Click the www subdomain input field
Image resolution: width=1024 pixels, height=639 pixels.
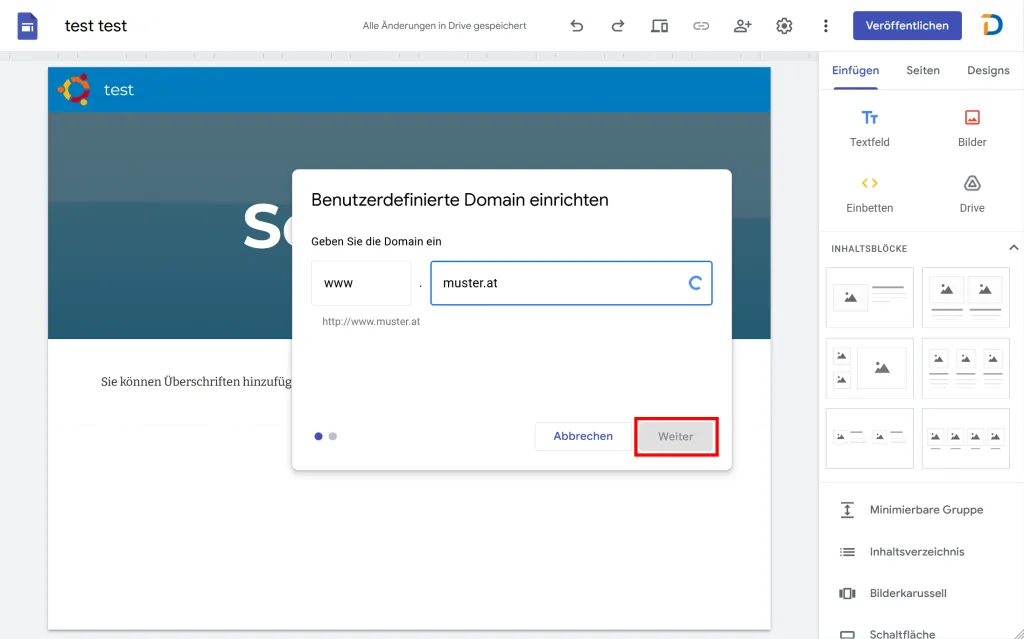click(x=360, y=283)
